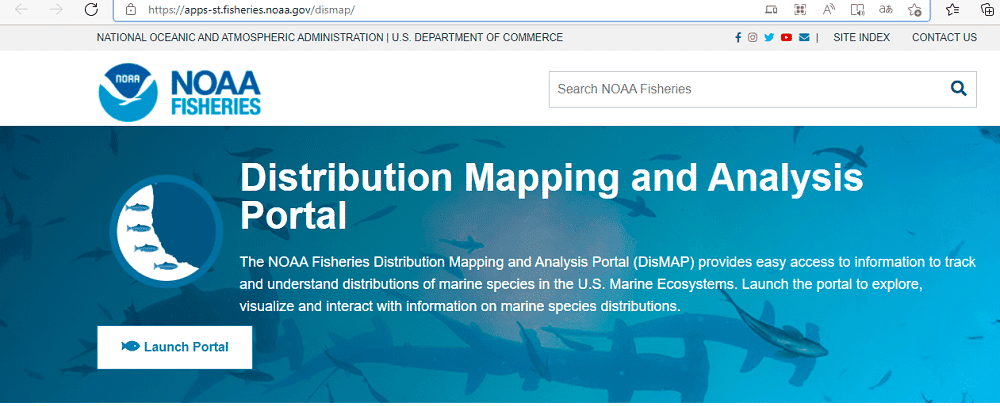Launch Portal button

click(175, 347)
